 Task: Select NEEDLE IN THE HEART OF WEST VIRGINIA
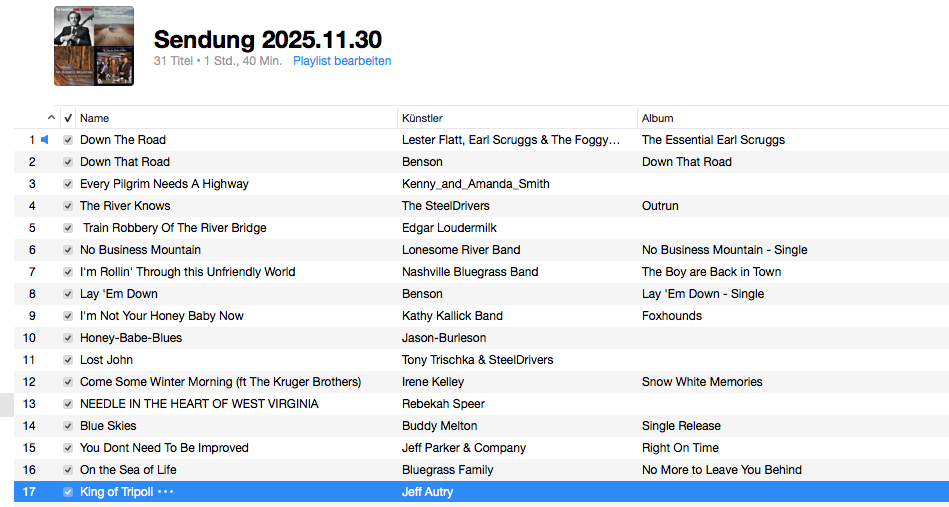coord(199,404)
